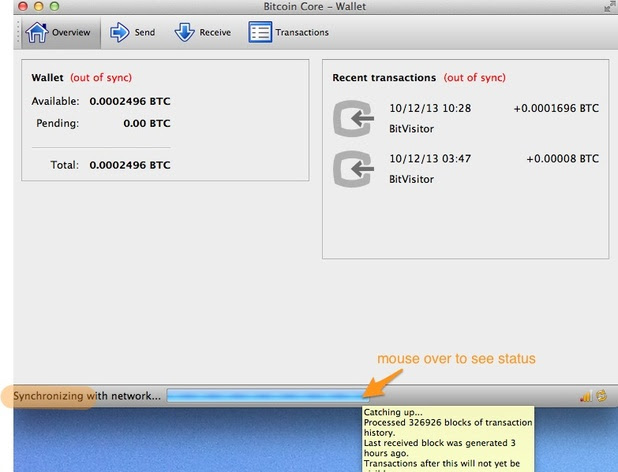Image resolution: width=618 pixels, height=472 pixels.
Task: Click the toolbar drag handle grip
Action: pos(18,32)
